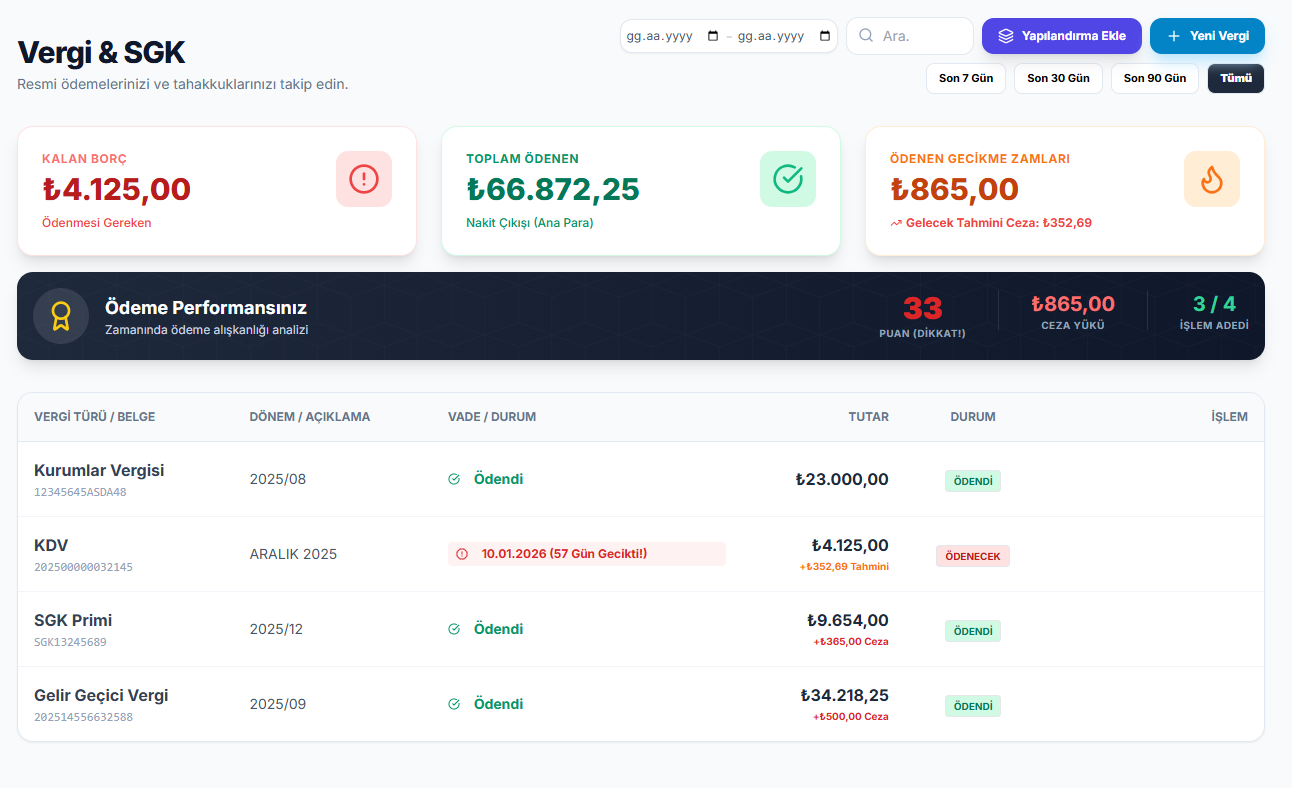
Task: Click the green checkmark icon in Toplam Ödenen card
Action: 788,179
